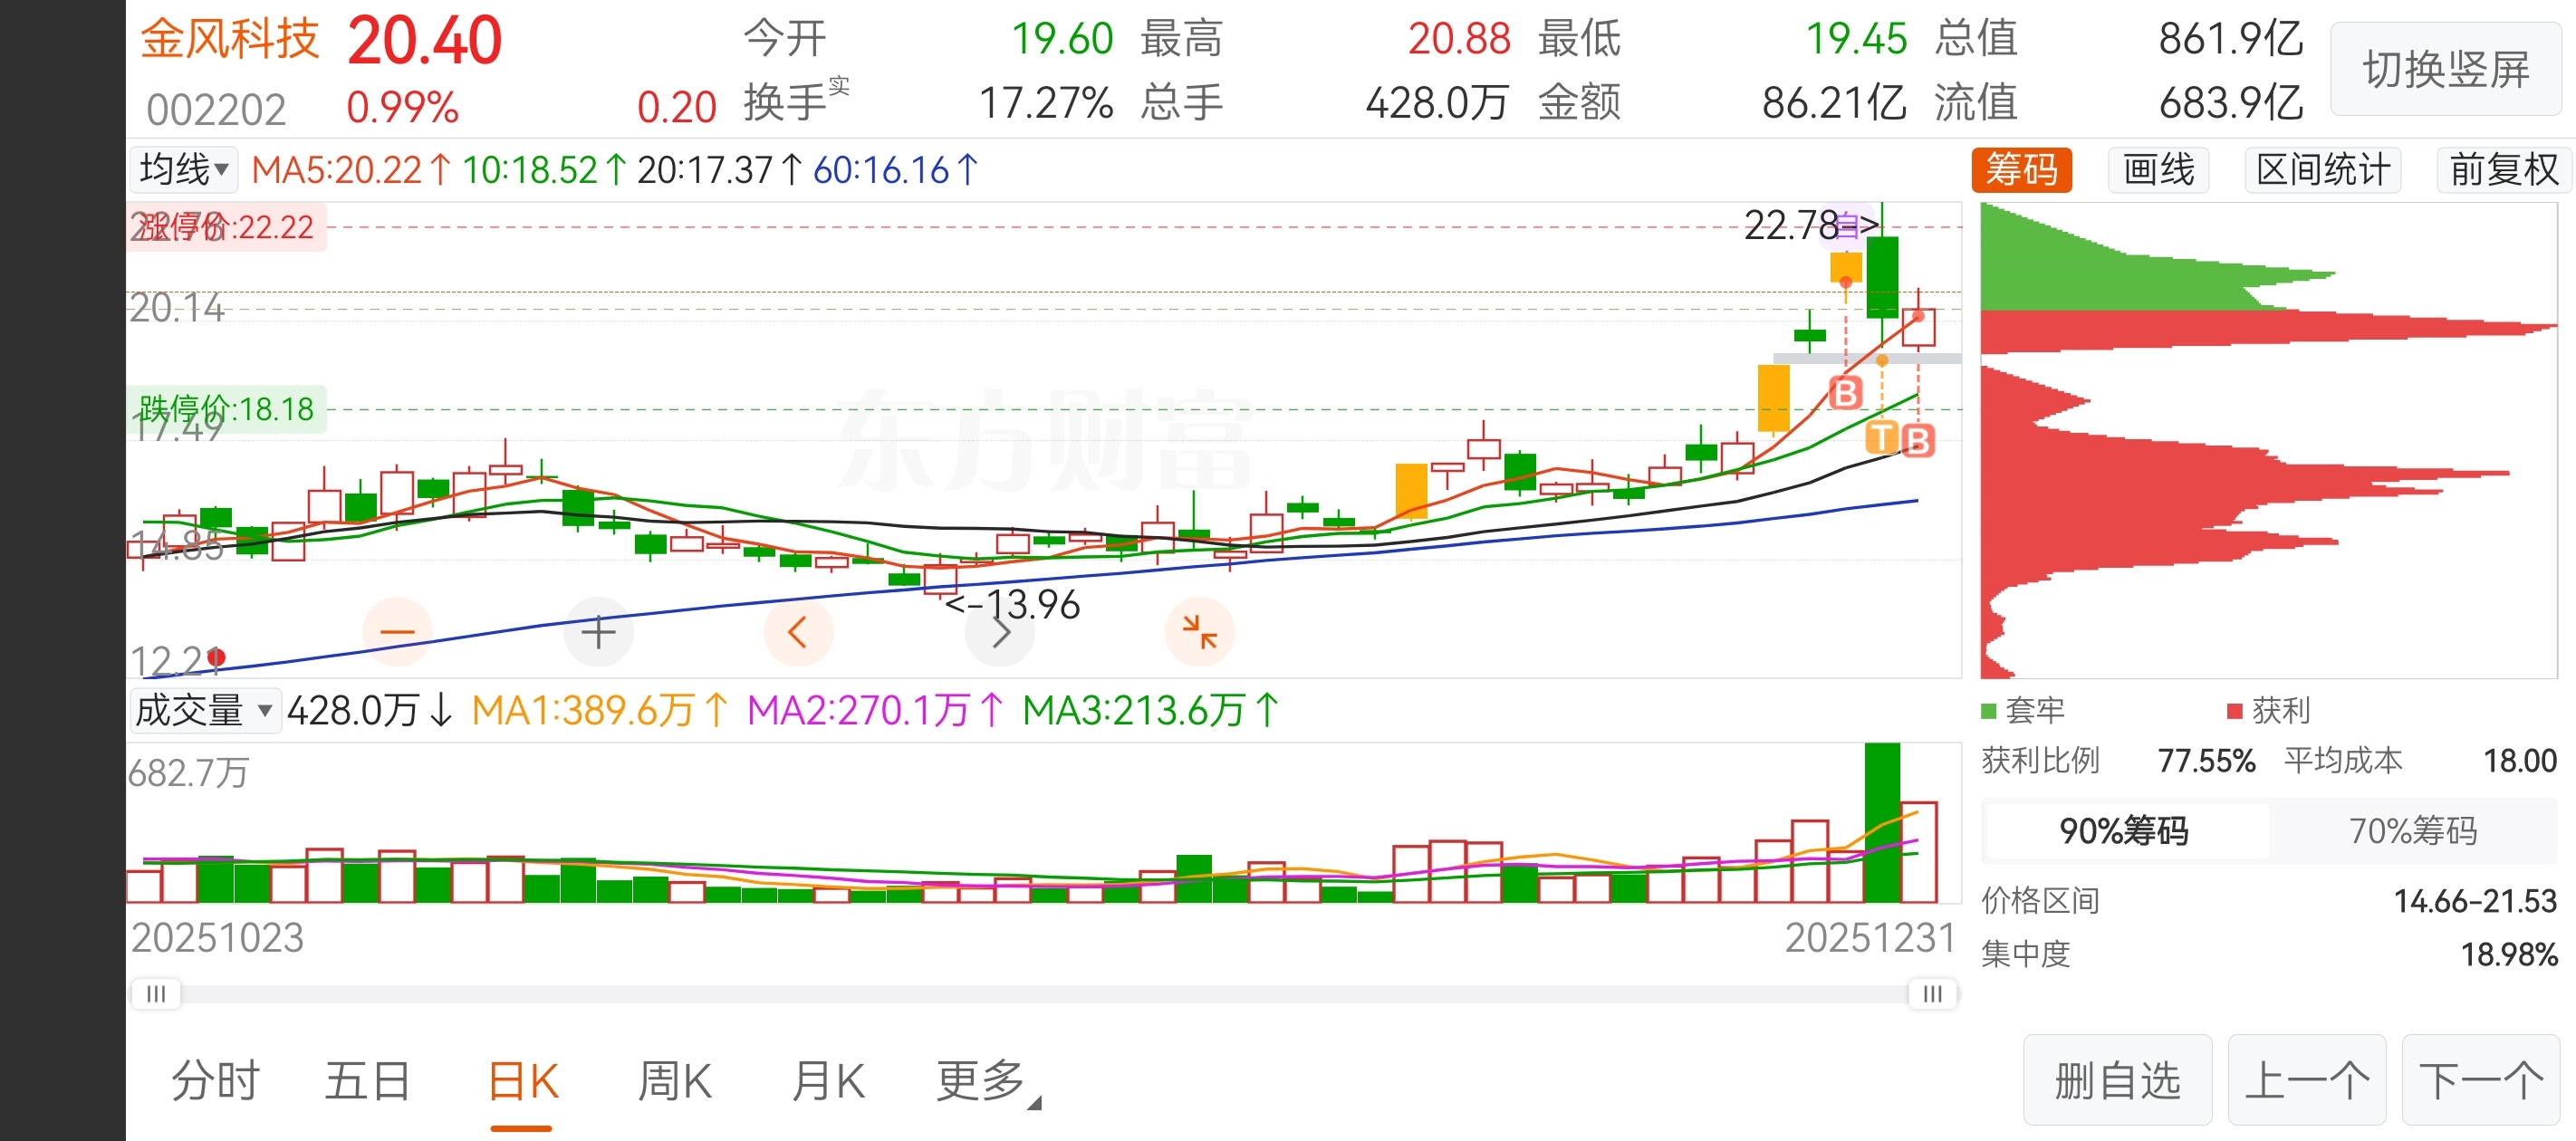Tap the red dot at 12.21 price
The image size is (2576, 1141).
216,657
